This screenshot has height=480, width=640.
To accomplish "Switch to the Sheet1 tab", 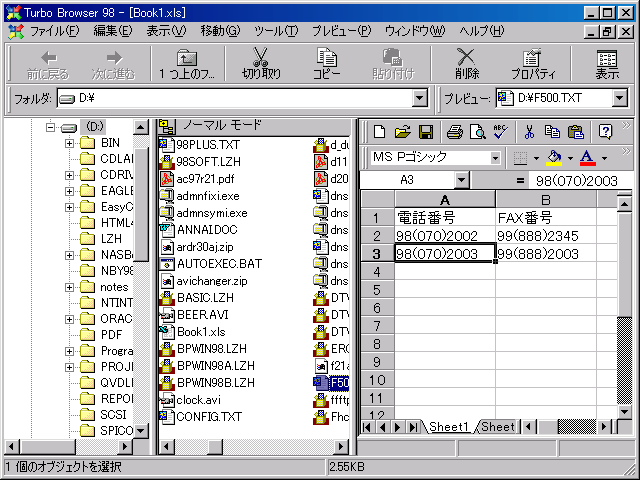I will click(449, 427).
